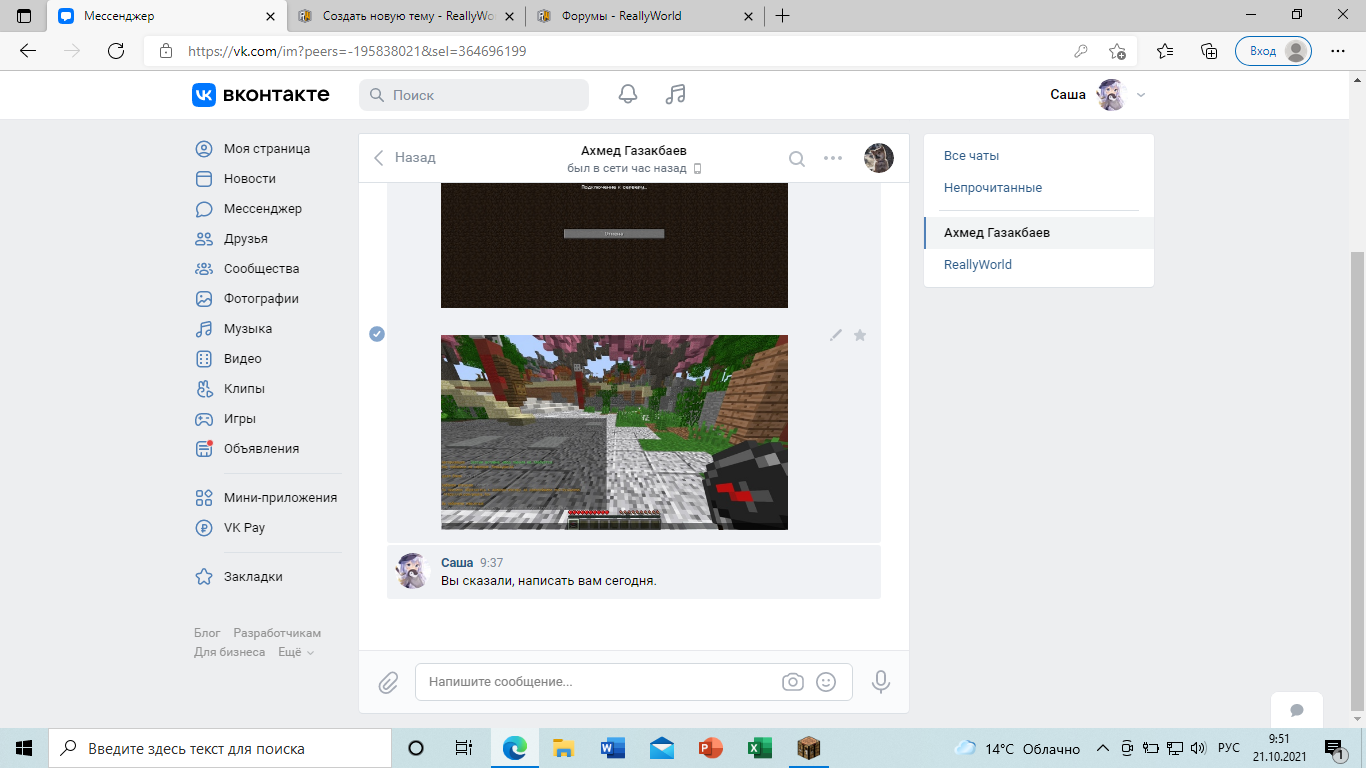Viewport: 1366px width, 768px height.
Task: Open Для бизнеса footer link
Action: point(230,652)
